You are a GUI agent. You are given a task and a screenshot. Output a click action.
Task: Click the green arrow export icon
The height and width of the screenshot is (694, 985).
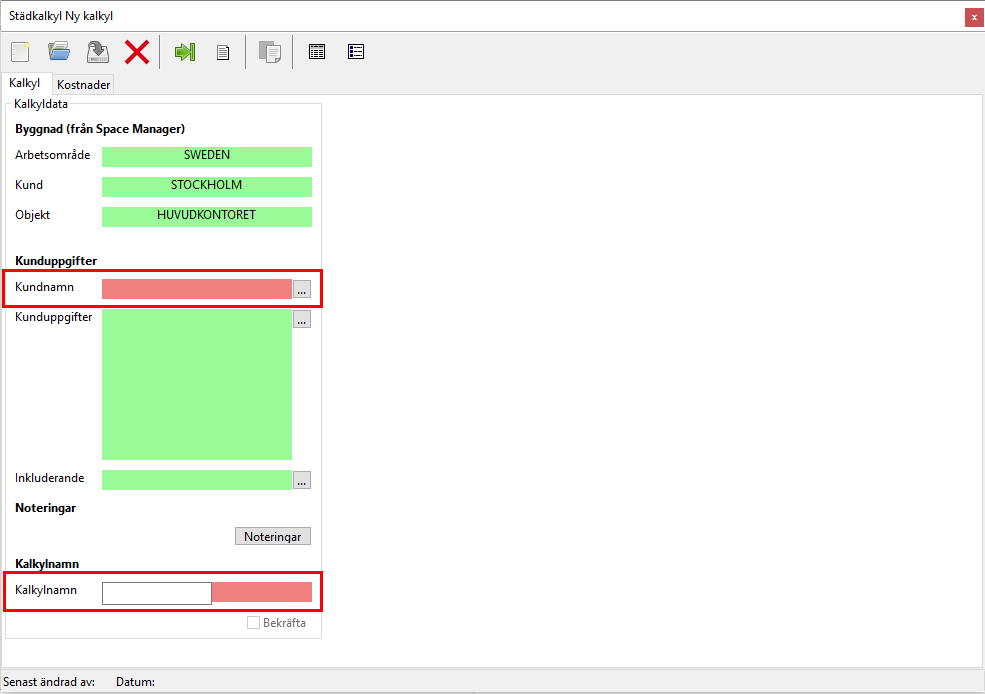point(185,52)
